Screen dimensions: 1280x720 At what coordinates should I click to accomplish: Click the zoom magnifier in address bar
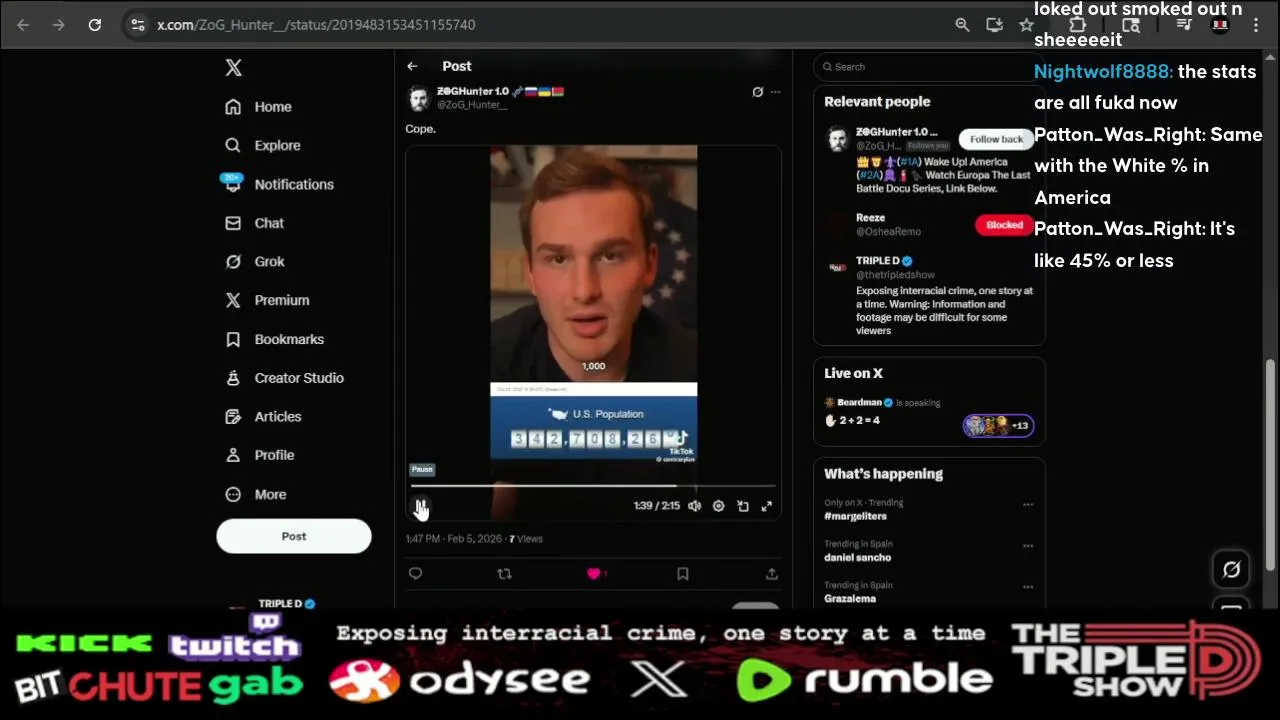pyautogui.click(x=962, y=25)
